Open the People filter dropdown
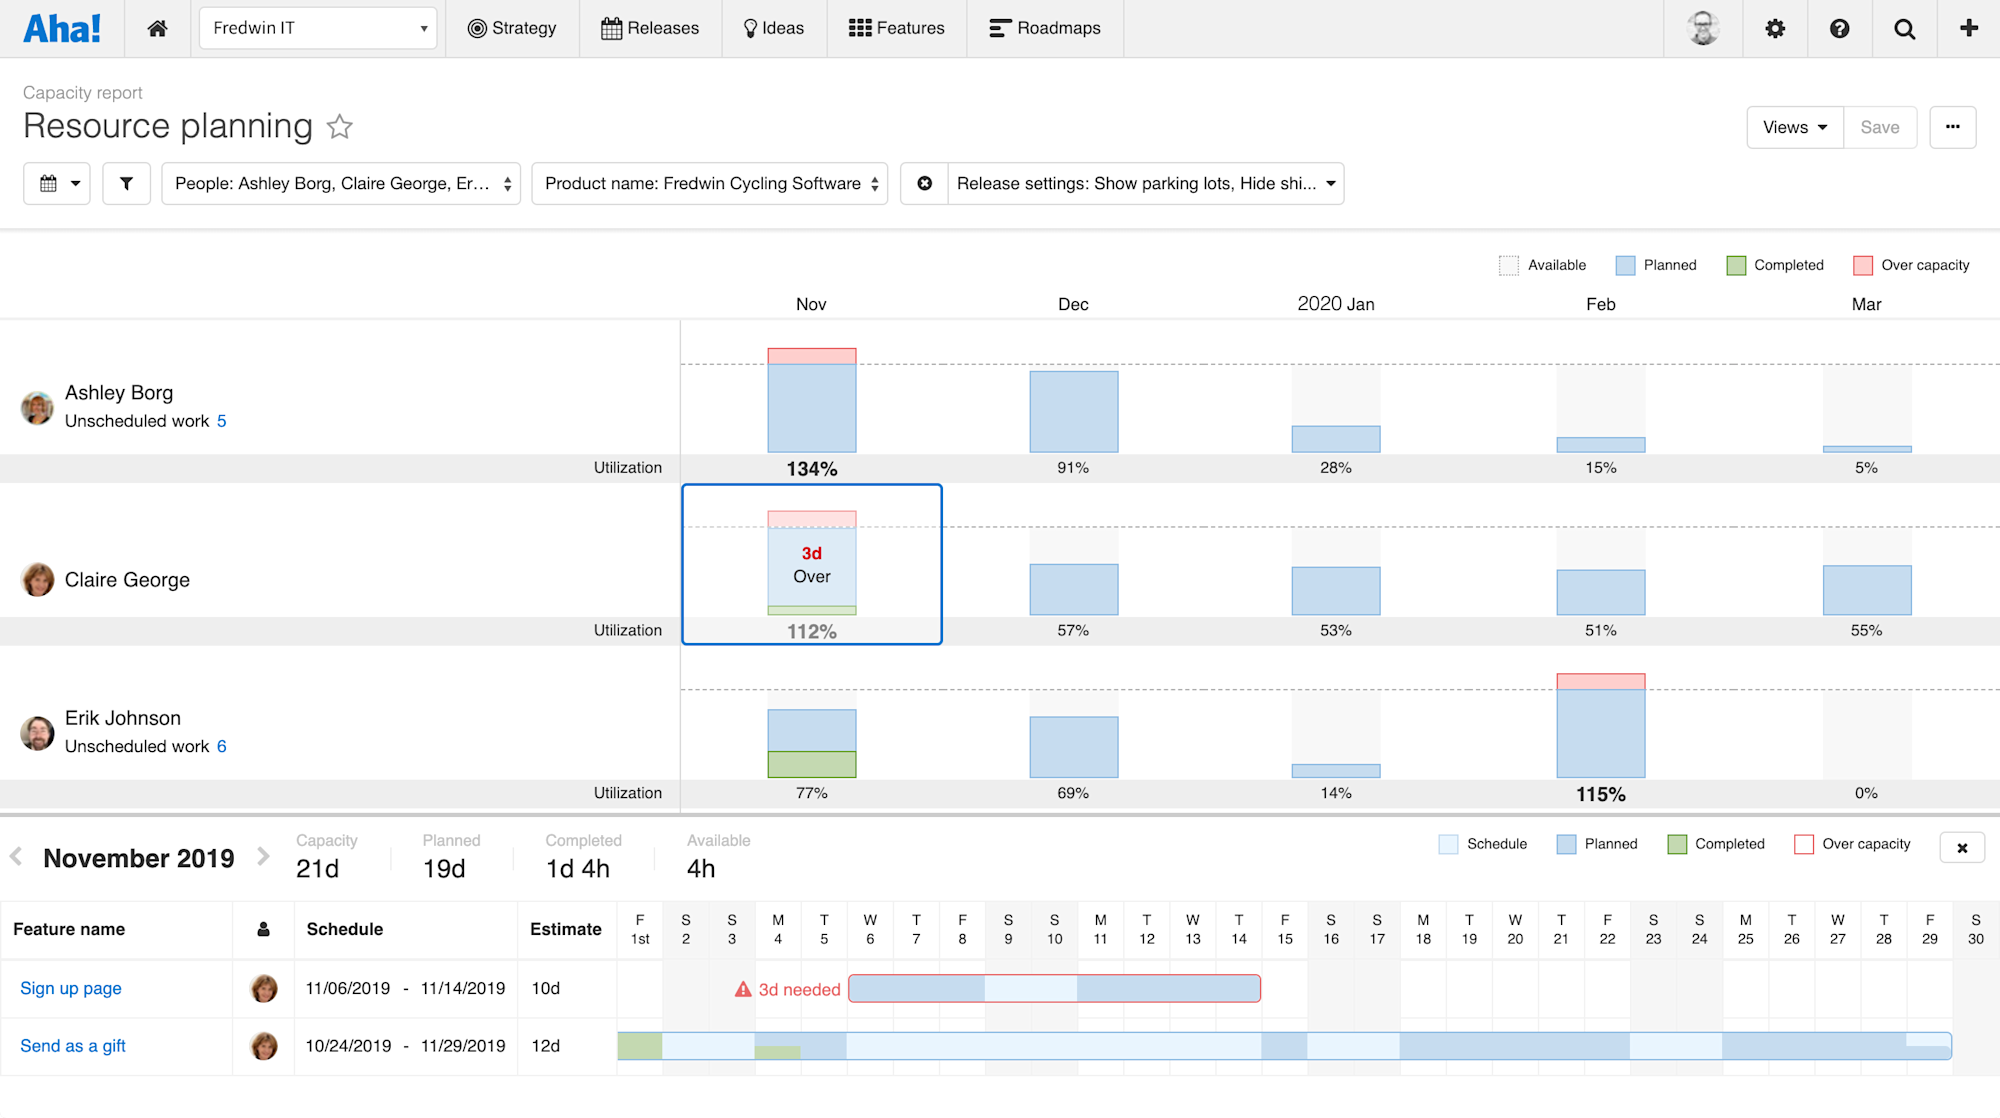This screenshot has height=1118, width=2000. pos(341,184)
